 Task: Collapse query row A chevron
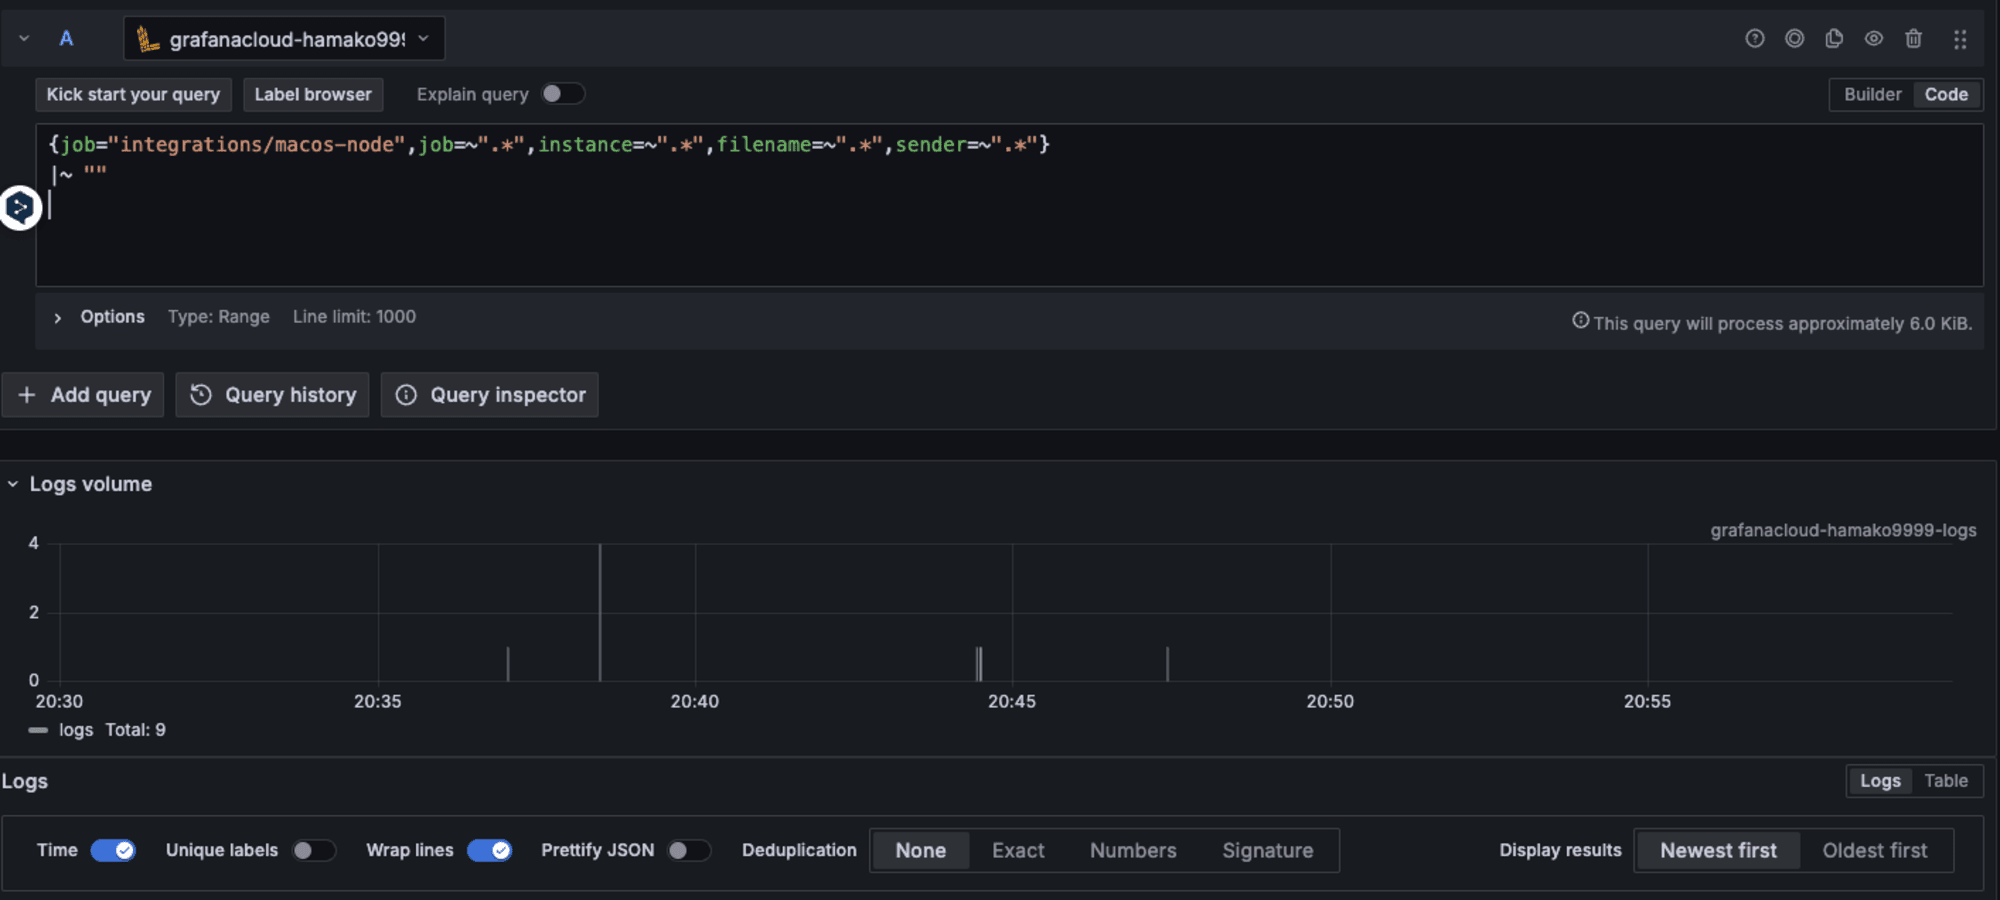click(x=24, y=39)
